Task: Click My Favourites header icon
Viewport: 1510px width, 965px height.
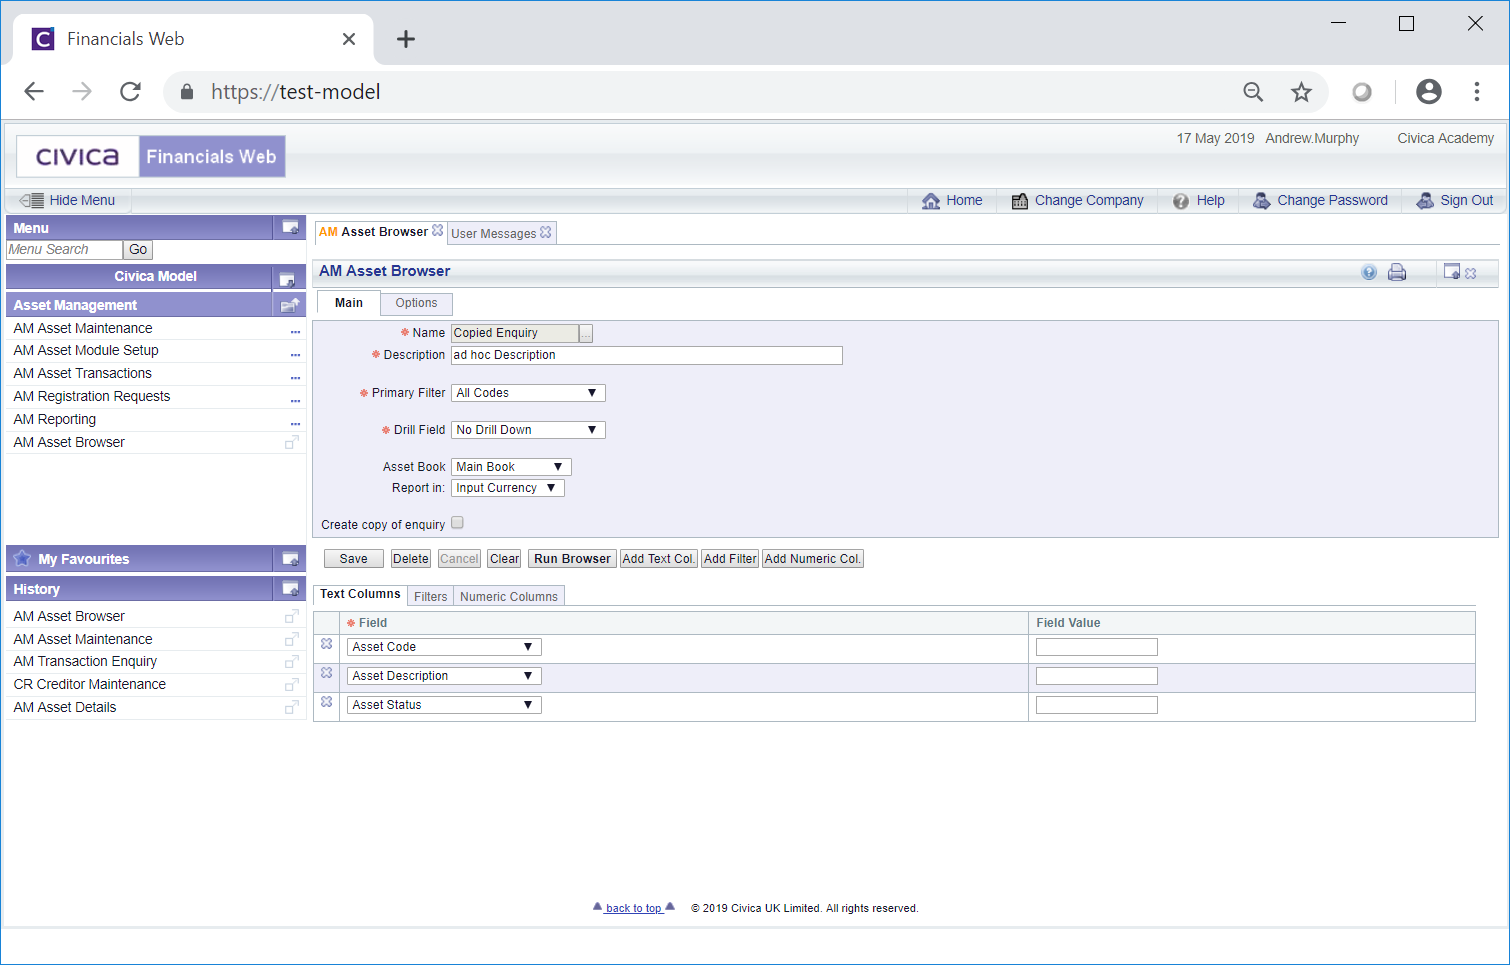Action: pyautogui.click(x=290, y=559)
